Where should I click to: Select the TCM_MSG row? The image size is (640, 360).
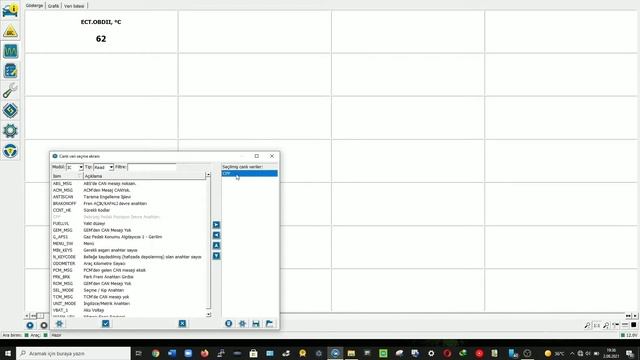click(129, 297)
